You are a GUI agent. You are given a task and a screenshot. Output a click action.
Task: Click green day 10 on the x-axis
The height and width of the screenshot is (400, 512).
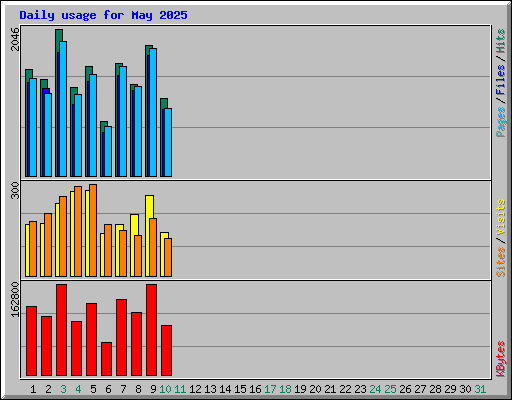click(165, 389)
